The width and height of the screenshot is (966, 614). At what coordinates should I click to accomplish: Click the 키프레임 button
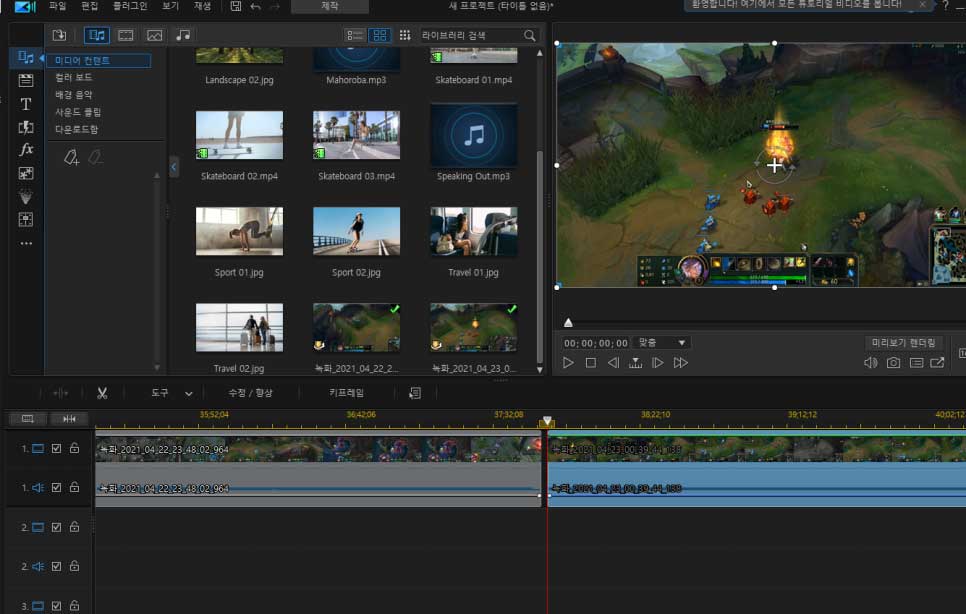click(347, 393)
